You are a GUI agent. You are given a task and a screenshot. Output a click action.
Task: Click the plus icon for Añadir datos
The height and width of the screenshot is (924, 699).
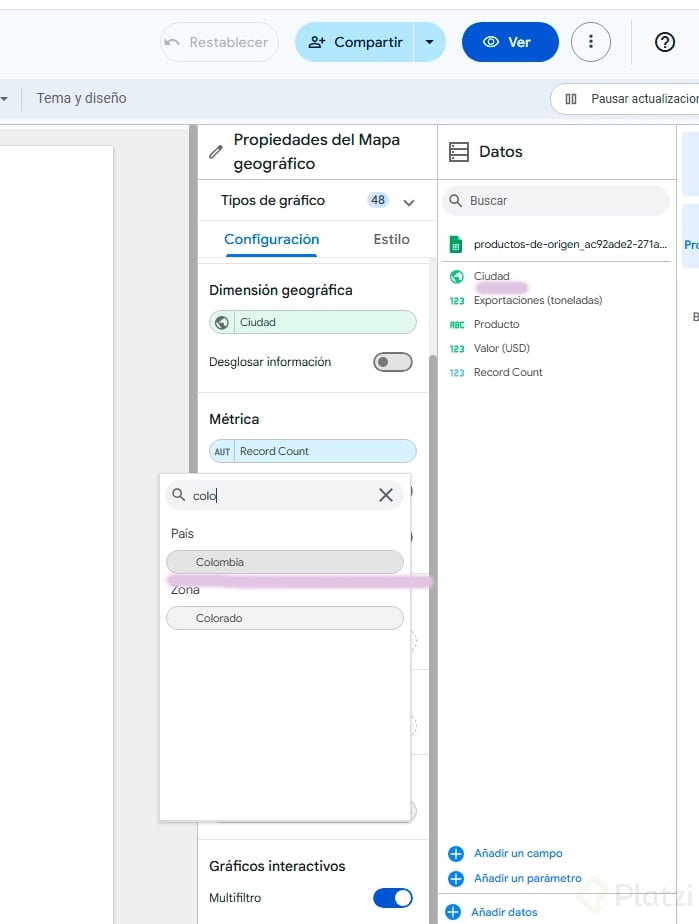coord(453,912)
